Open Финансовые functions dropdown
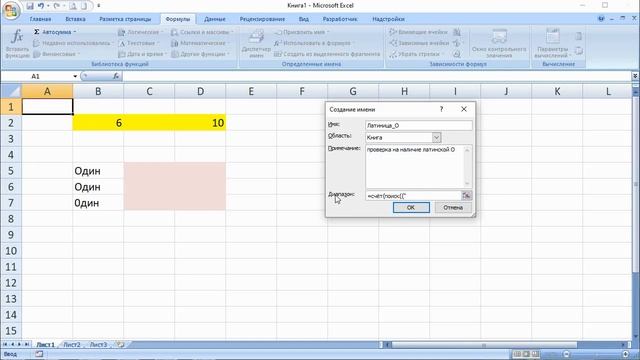This screenshot has width=640, height=360. pos(56,54)
